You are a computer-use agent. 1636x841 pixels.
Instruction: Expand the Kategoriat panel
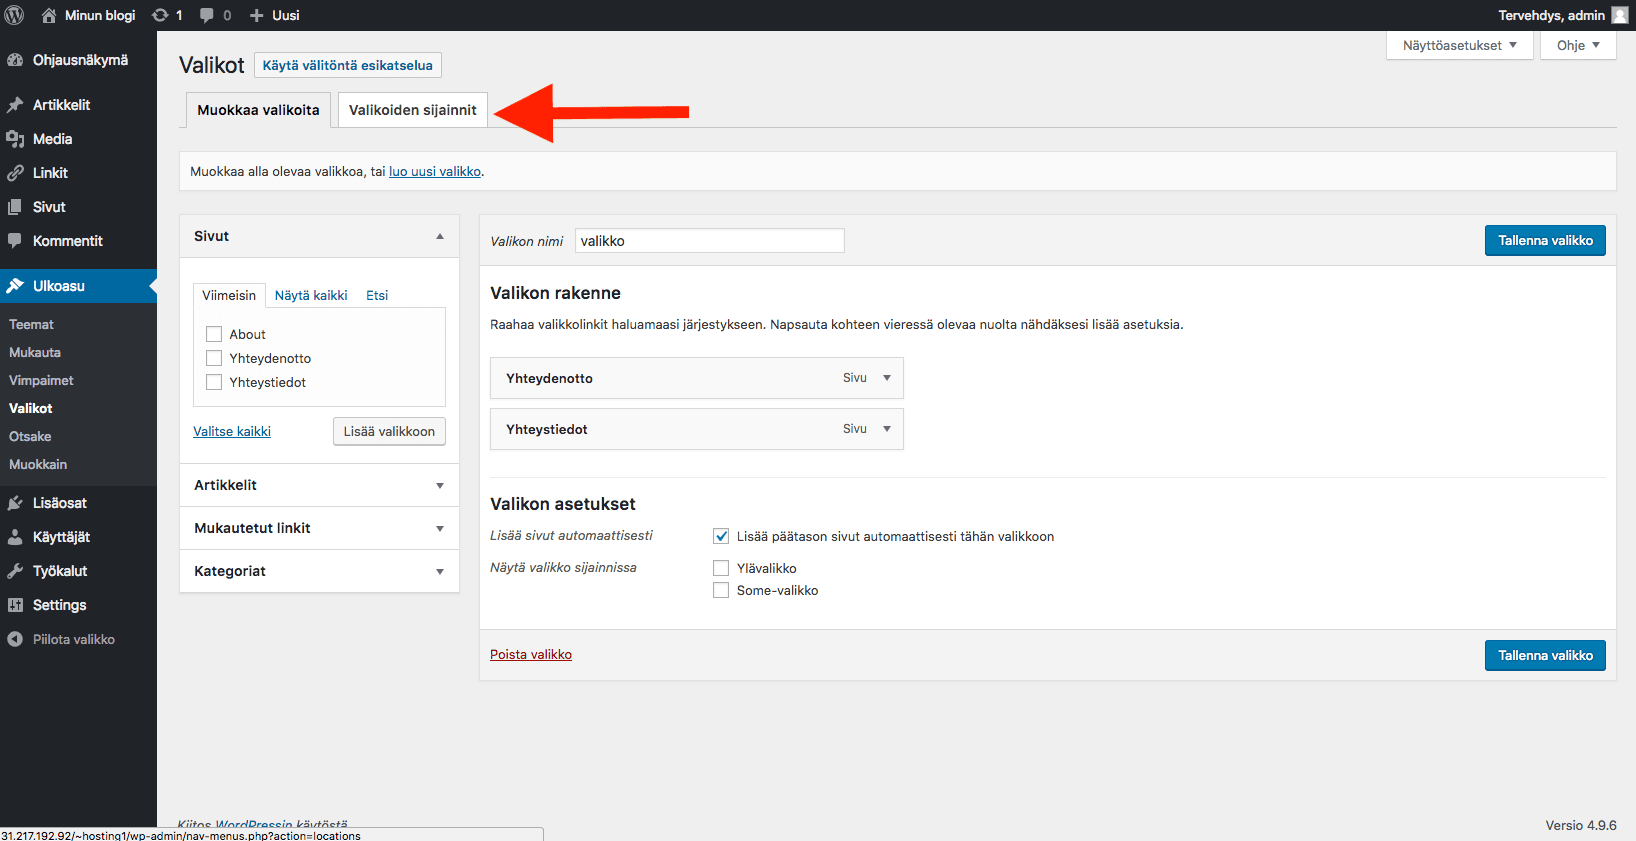[440, 571]
